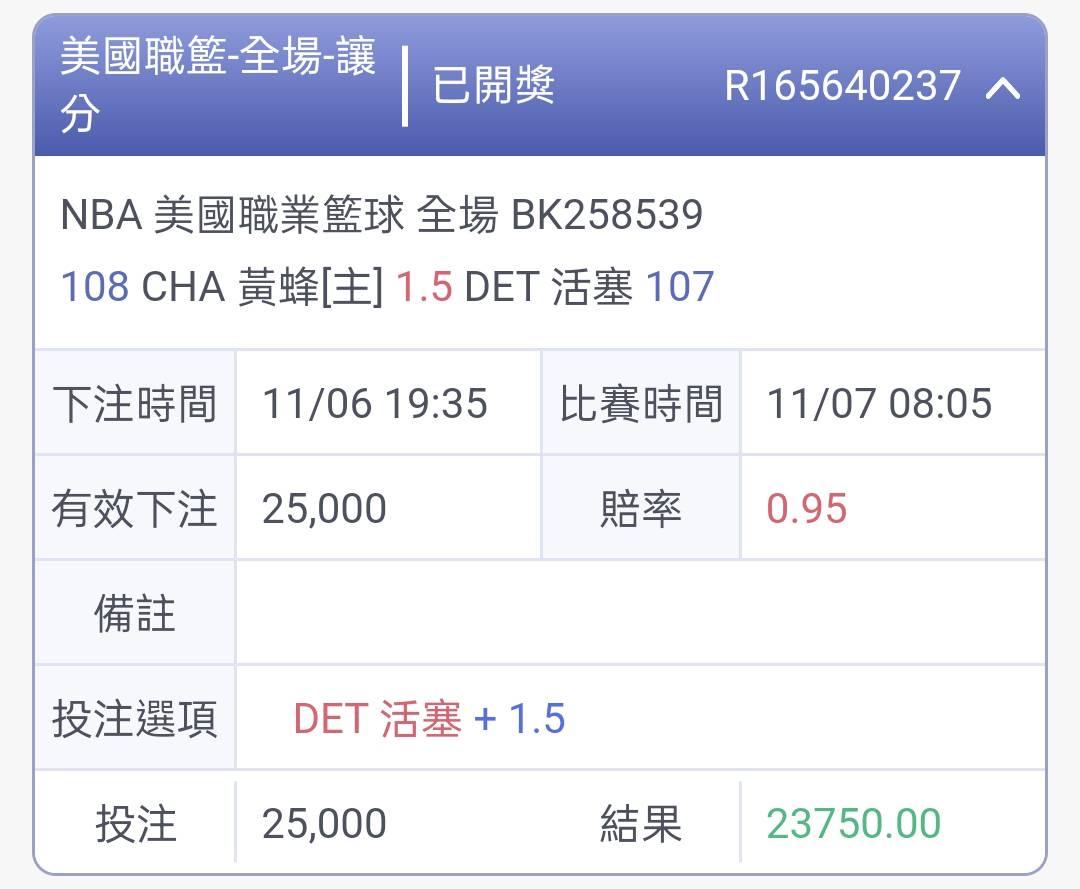This screenshot has width=1080, height=889.
Task: Click the odds value 0.95
Action: point(807,508)
